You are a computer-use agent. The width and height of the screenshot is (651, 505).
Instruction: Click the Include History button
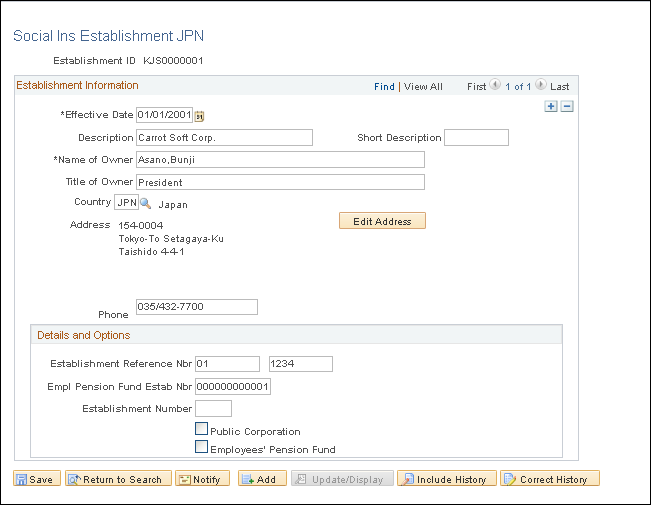(447, 478)
